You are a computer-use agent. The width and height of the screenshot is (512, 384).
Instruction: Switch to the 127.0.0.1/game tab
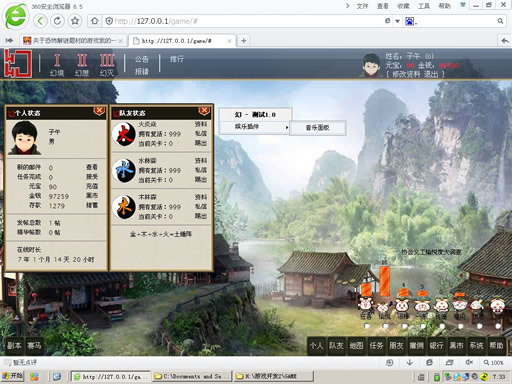point(182,41)
